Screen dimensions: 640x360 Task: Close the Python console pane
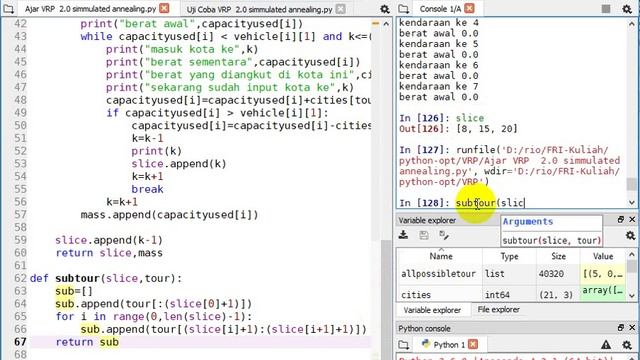point(632,328)
